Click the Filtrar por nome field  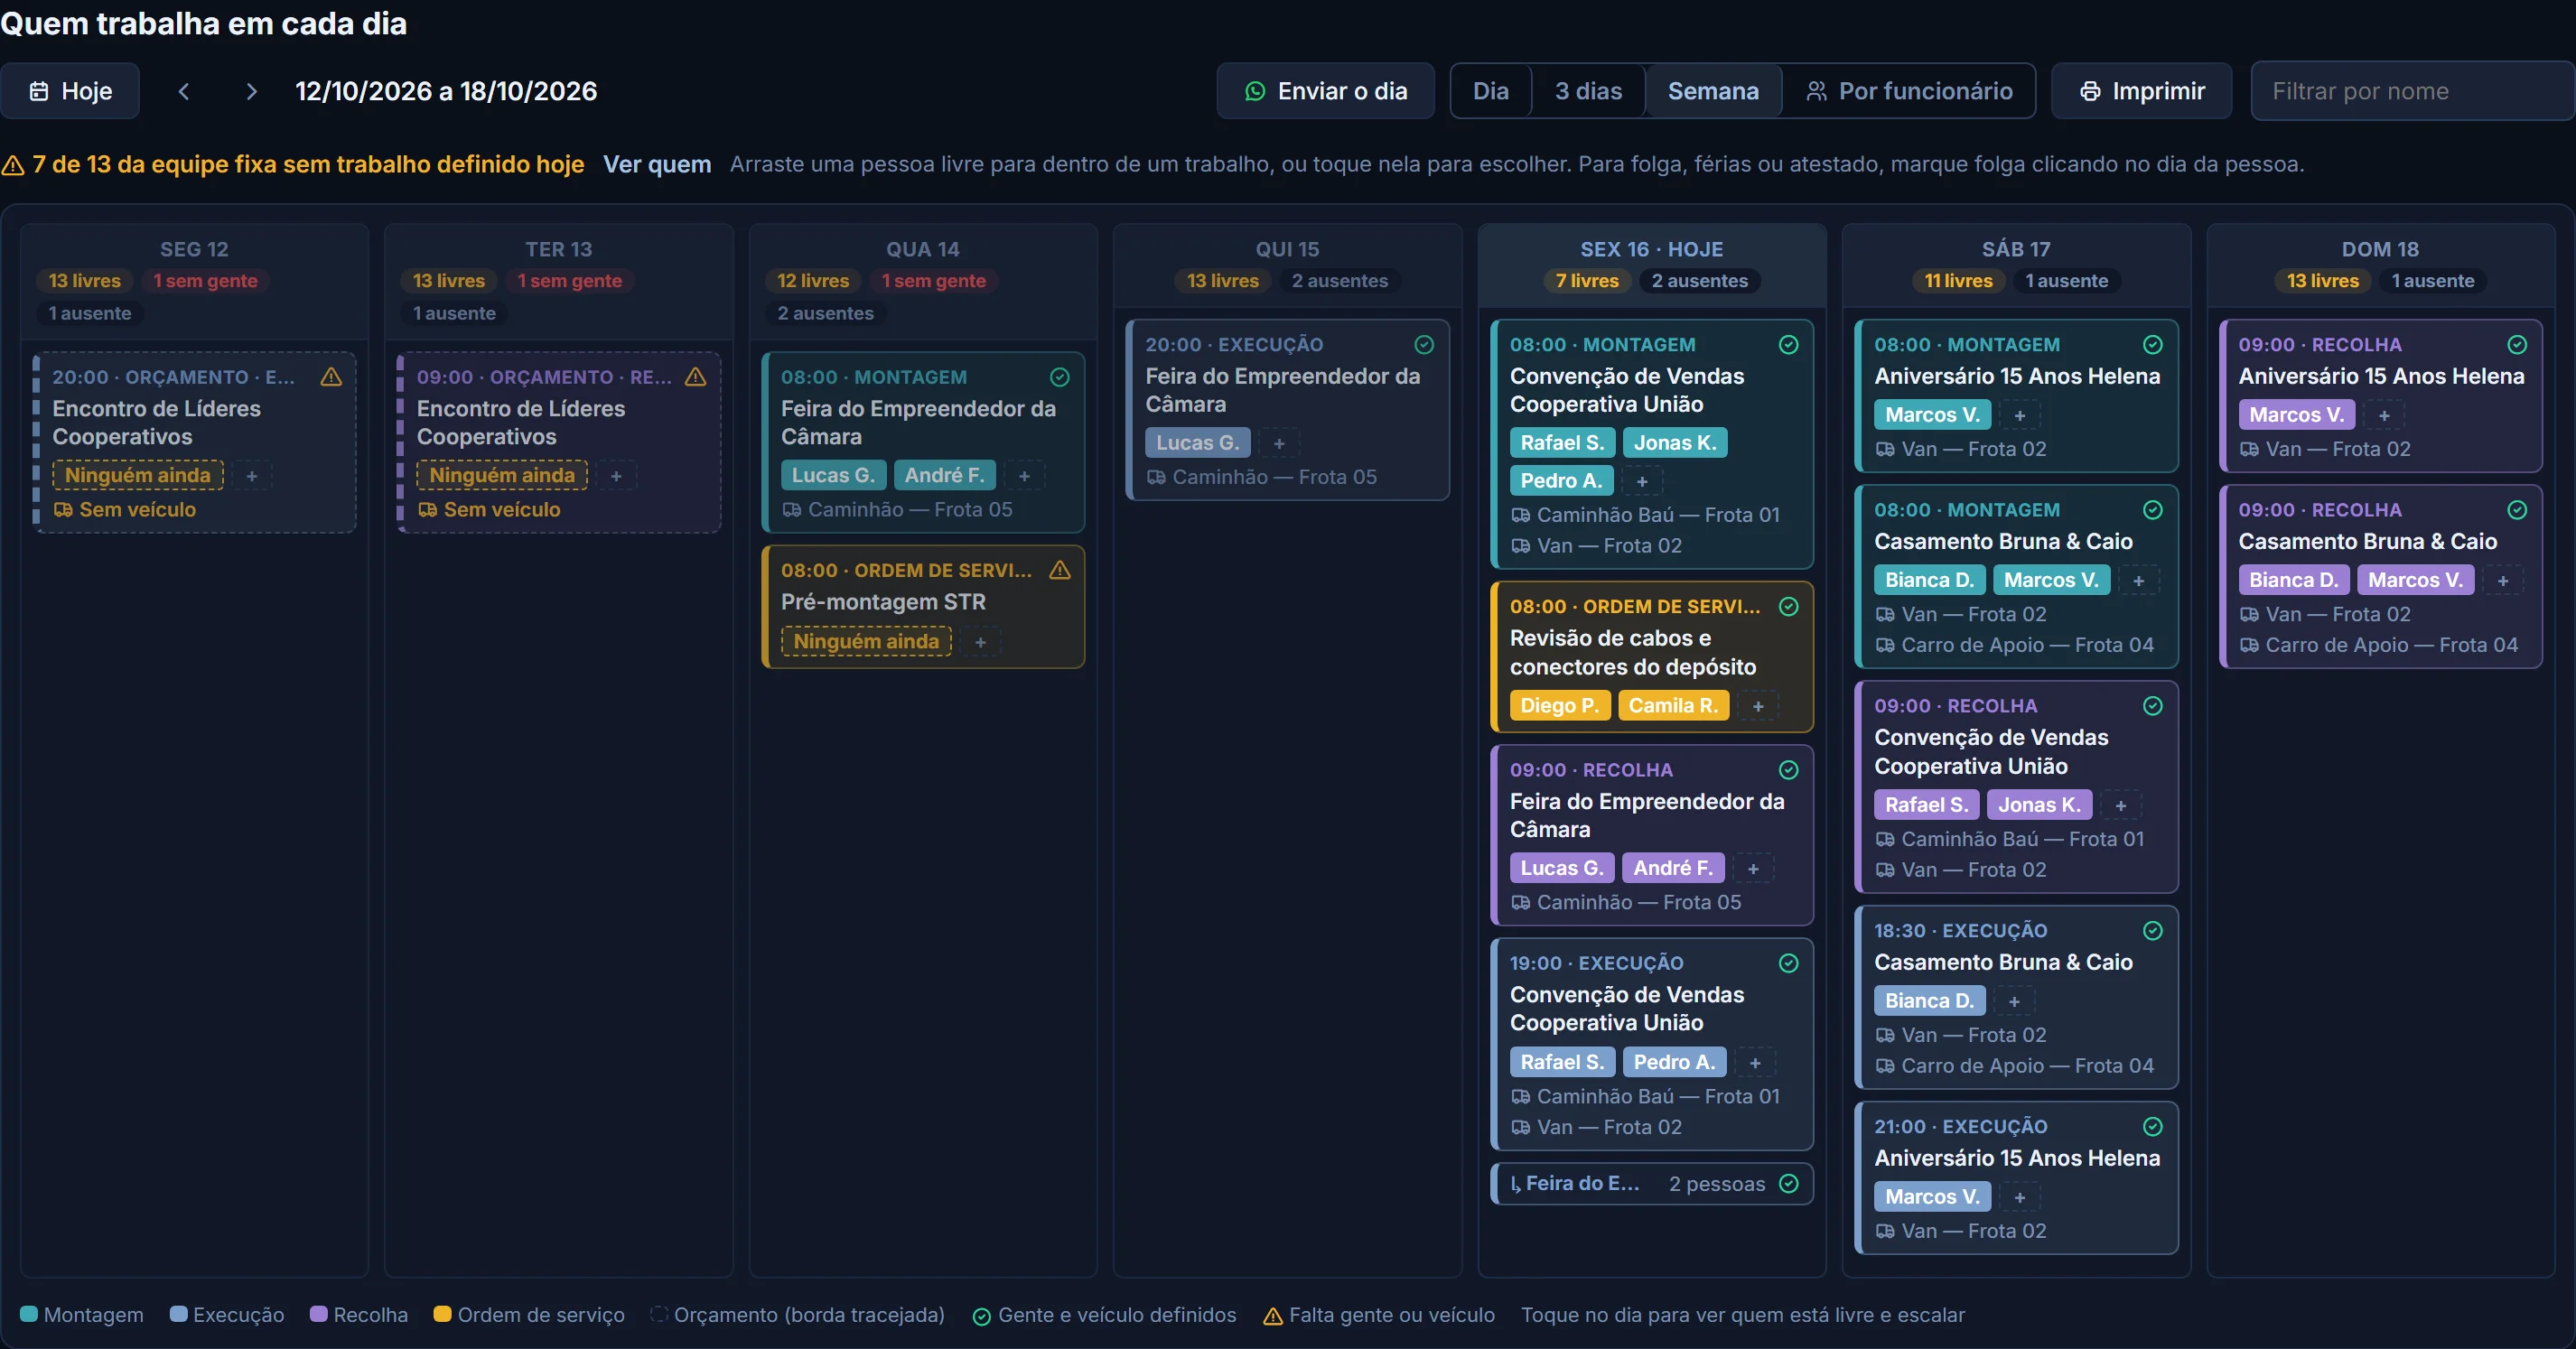pos(2413,91)
